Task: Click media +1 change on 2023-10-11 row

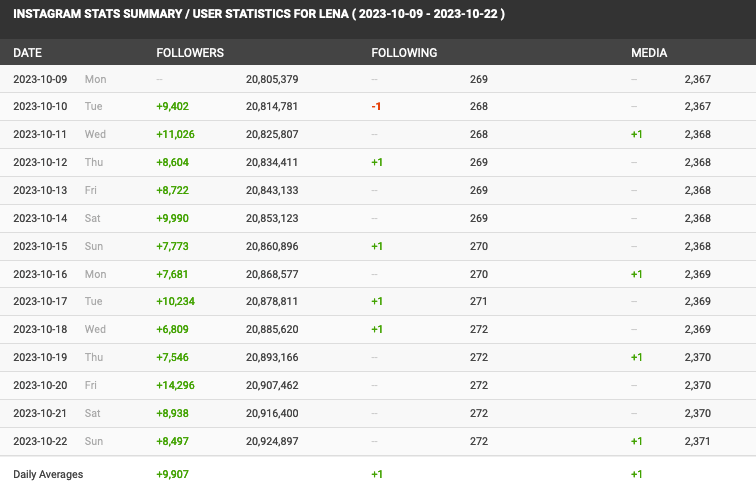Action: 636,134
